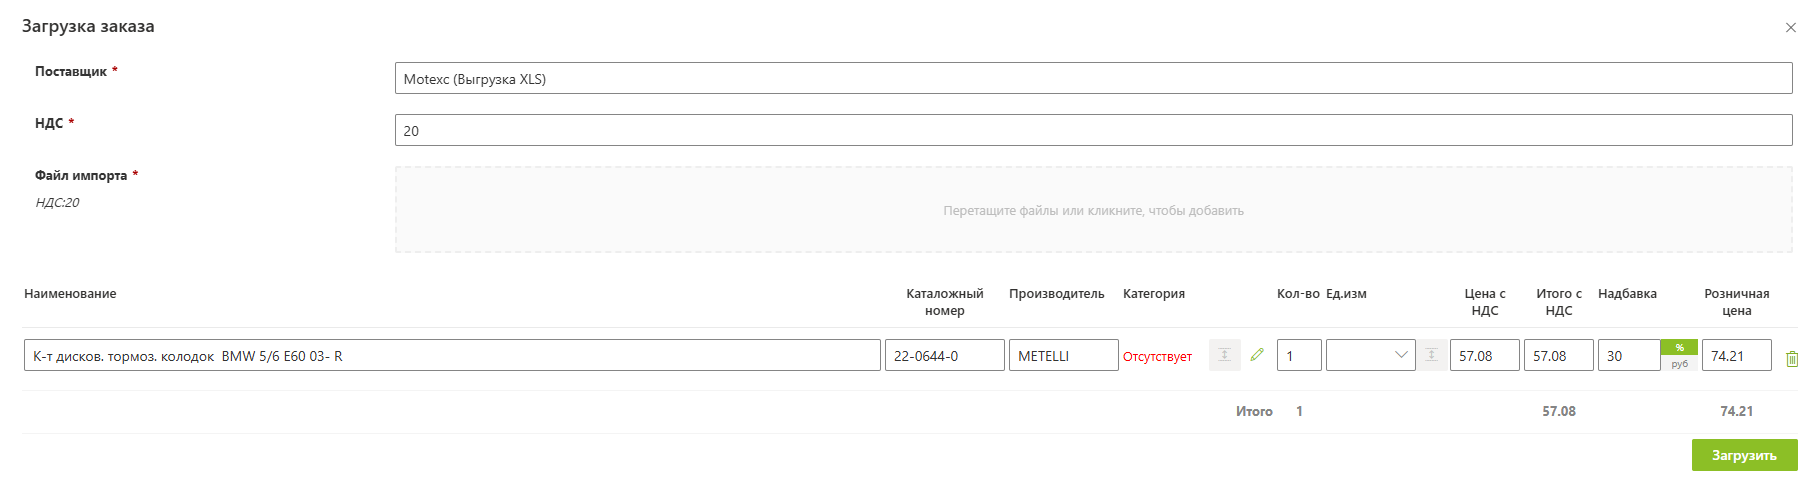Click the apply-to-all icon beside Отсутствует
The width and height of the screenshot is (1808, 484).
tap(1224, 355)
